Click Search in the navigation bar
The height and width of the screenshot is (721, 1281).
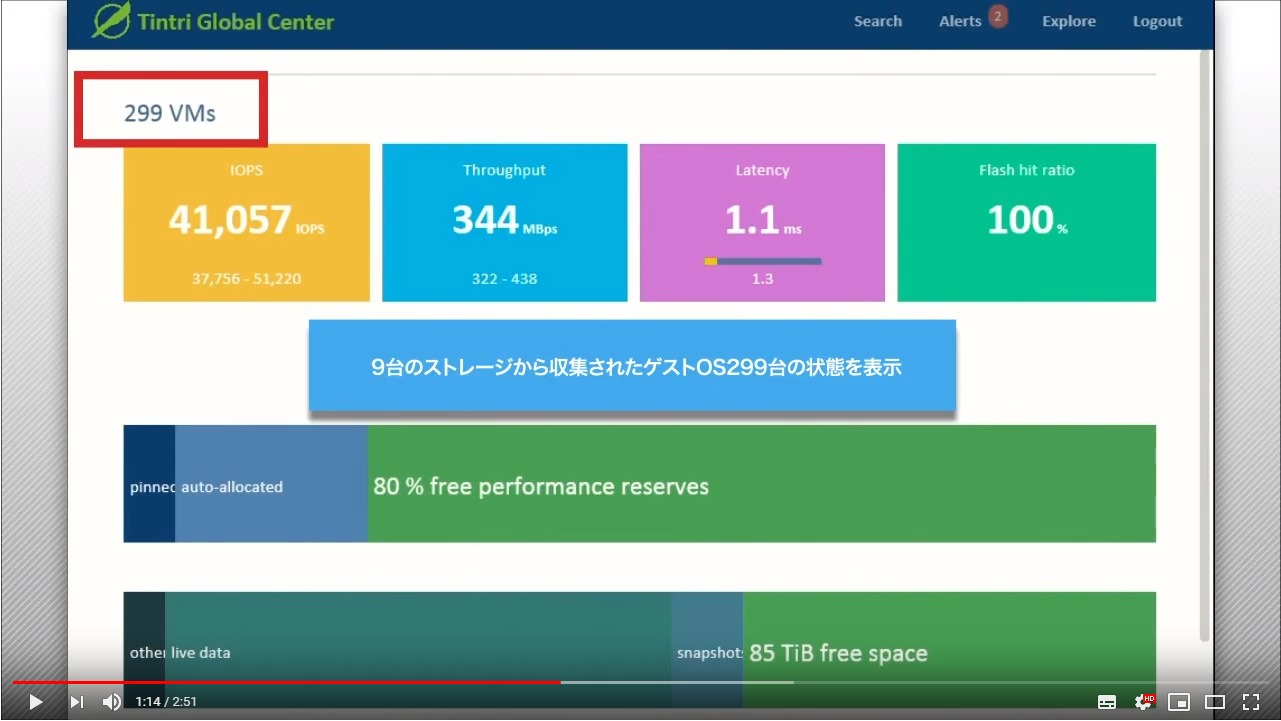pos(877,20)
